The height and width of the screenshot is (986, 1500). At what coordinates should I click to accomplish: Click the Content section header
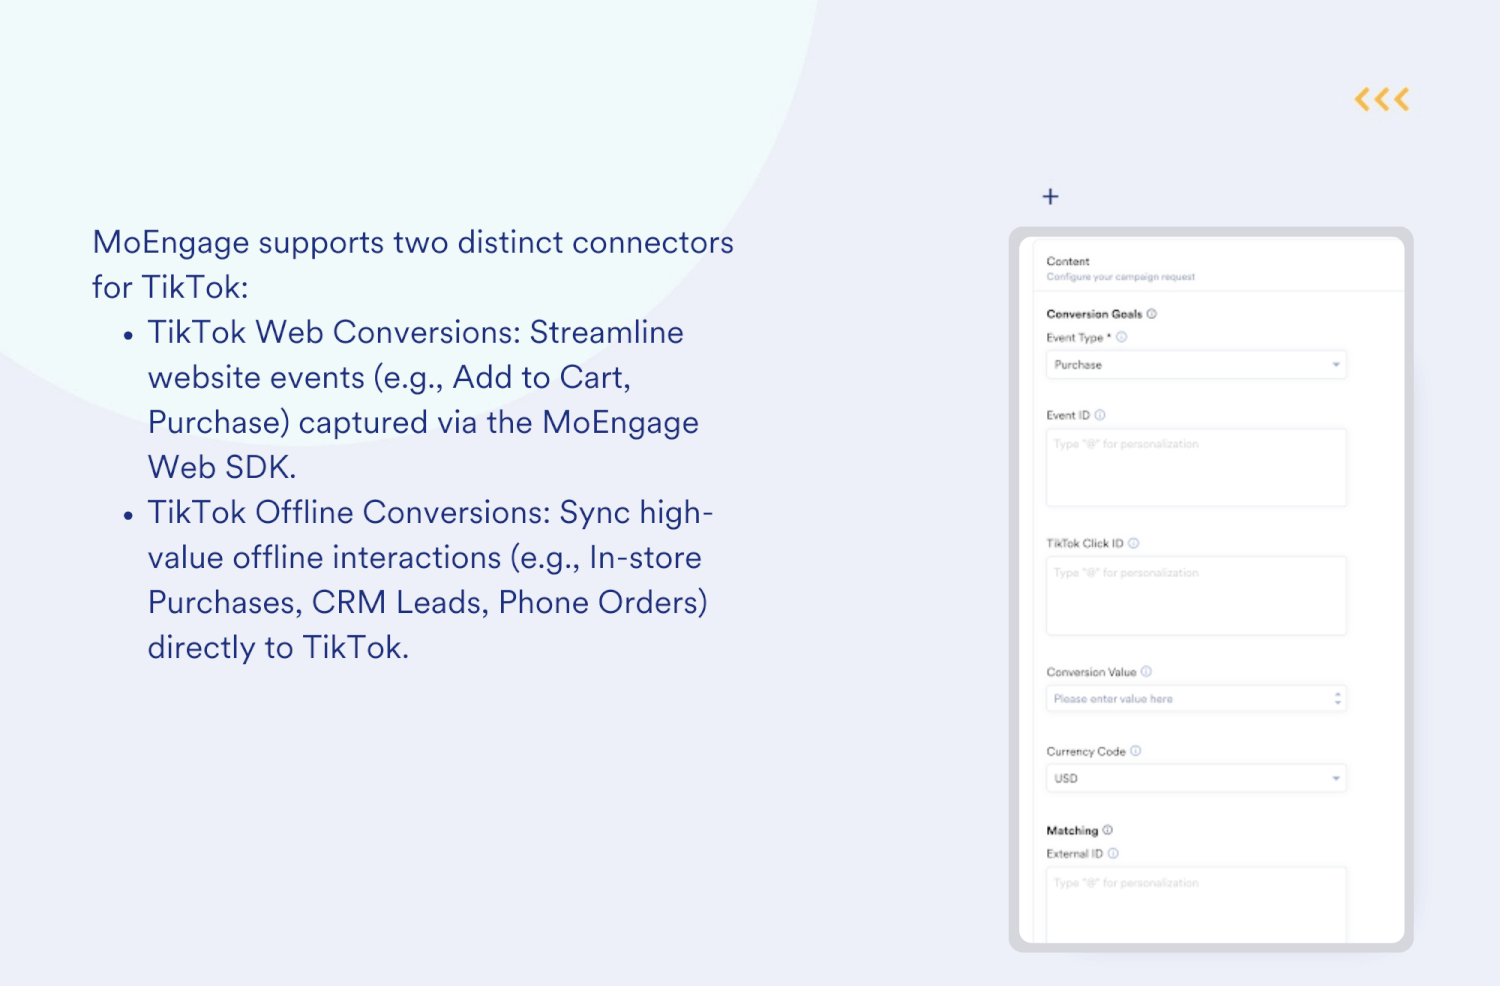coord(1067,261)
